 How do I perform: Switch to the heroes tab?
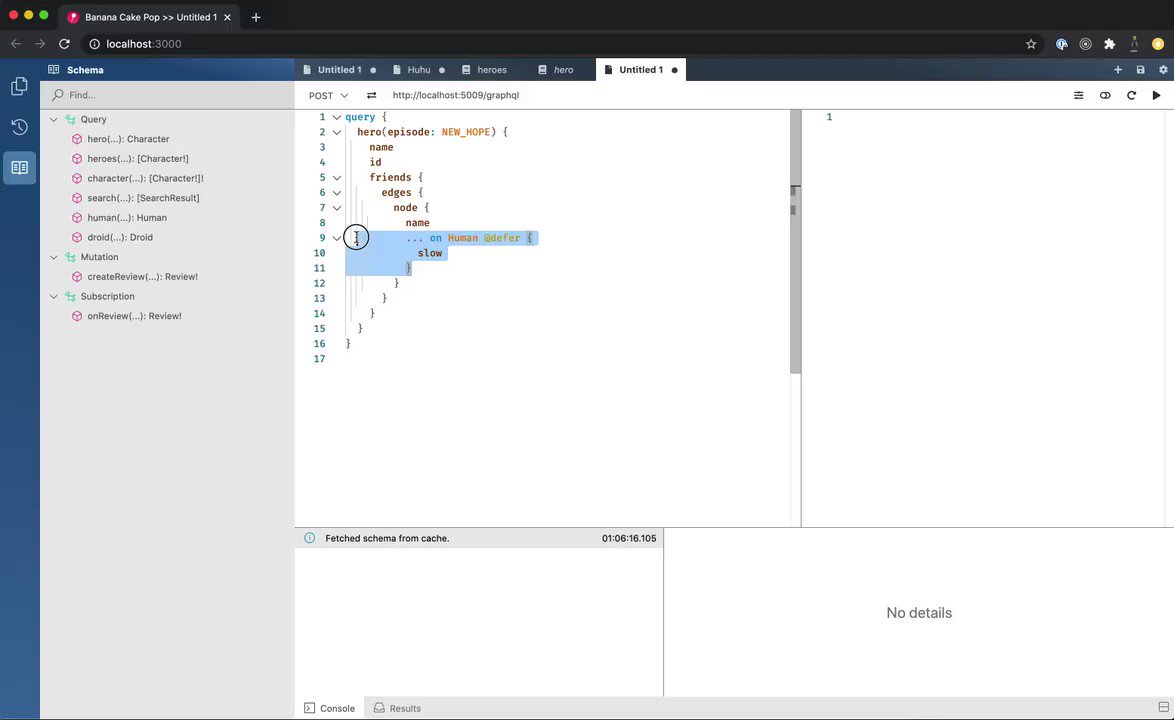point(491,70)
